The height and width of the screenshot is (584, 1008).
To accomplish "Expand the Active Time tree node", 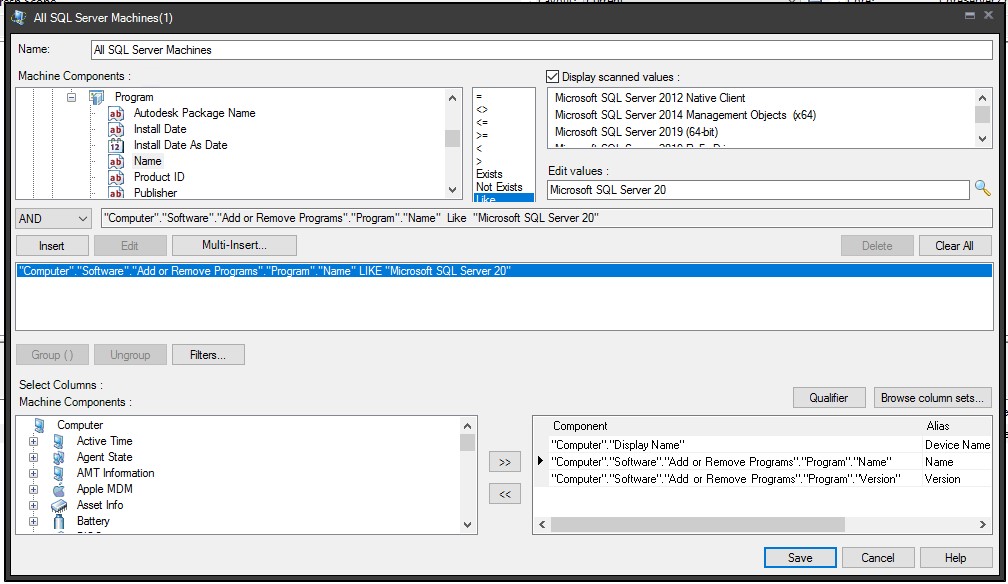I will (31, 440).
